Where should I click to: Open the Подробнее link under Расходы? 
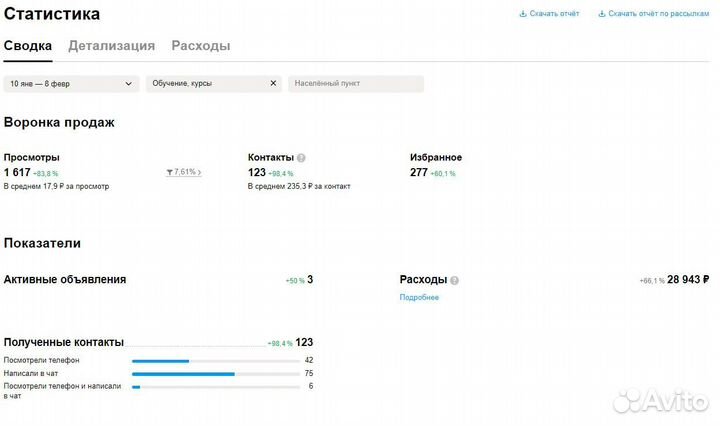click(419, 297)
